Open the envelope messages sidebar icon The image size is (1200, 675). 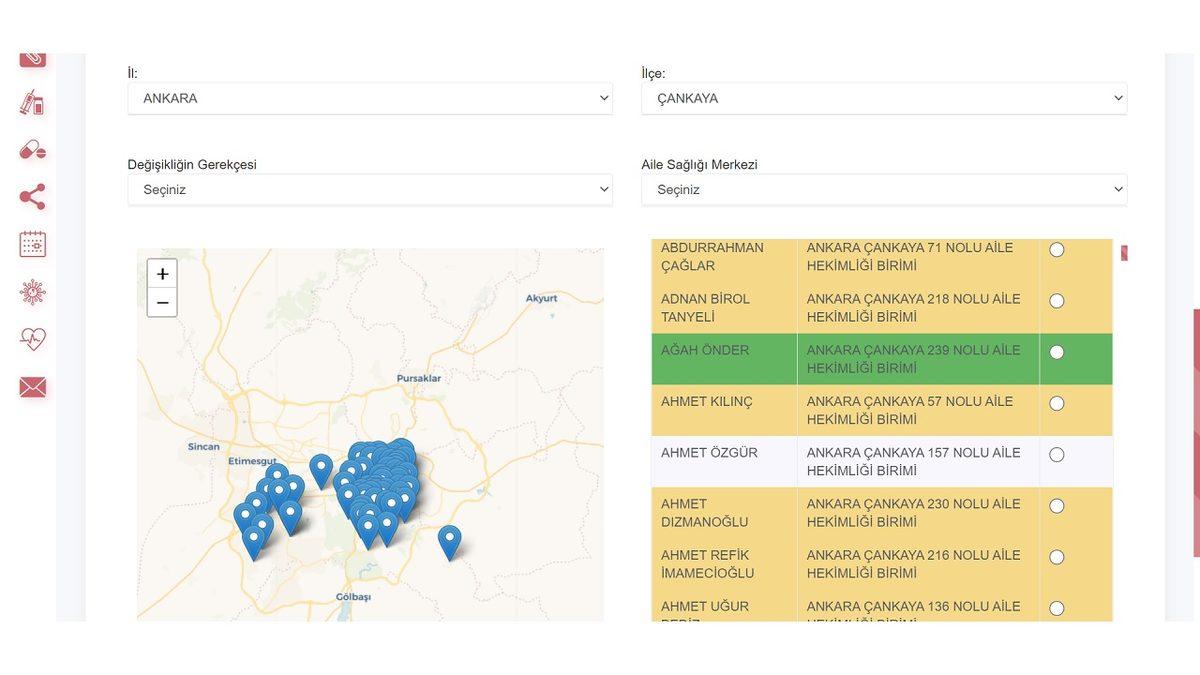click(x=32, y=387)
